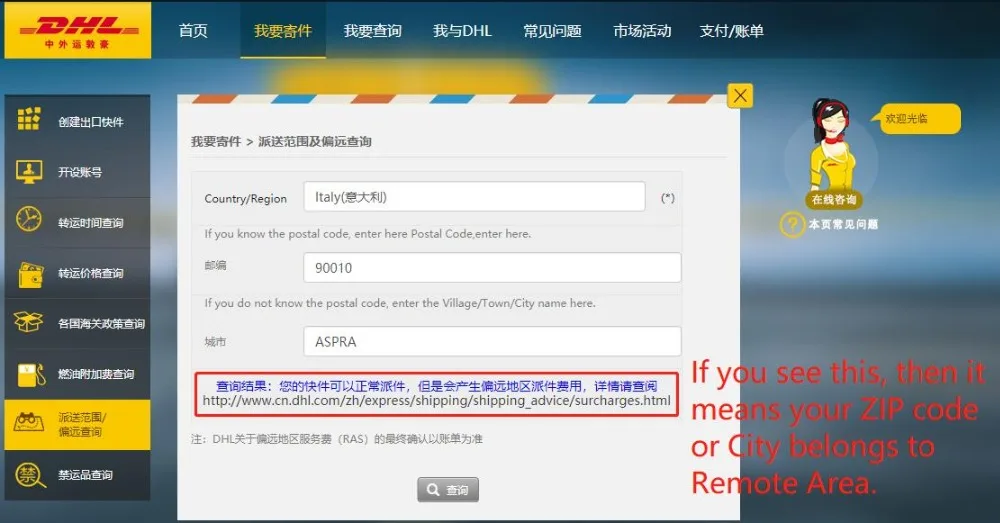Click magnifier icon on 查询 button
This screenshot has width=1000, height=523.
434,490
